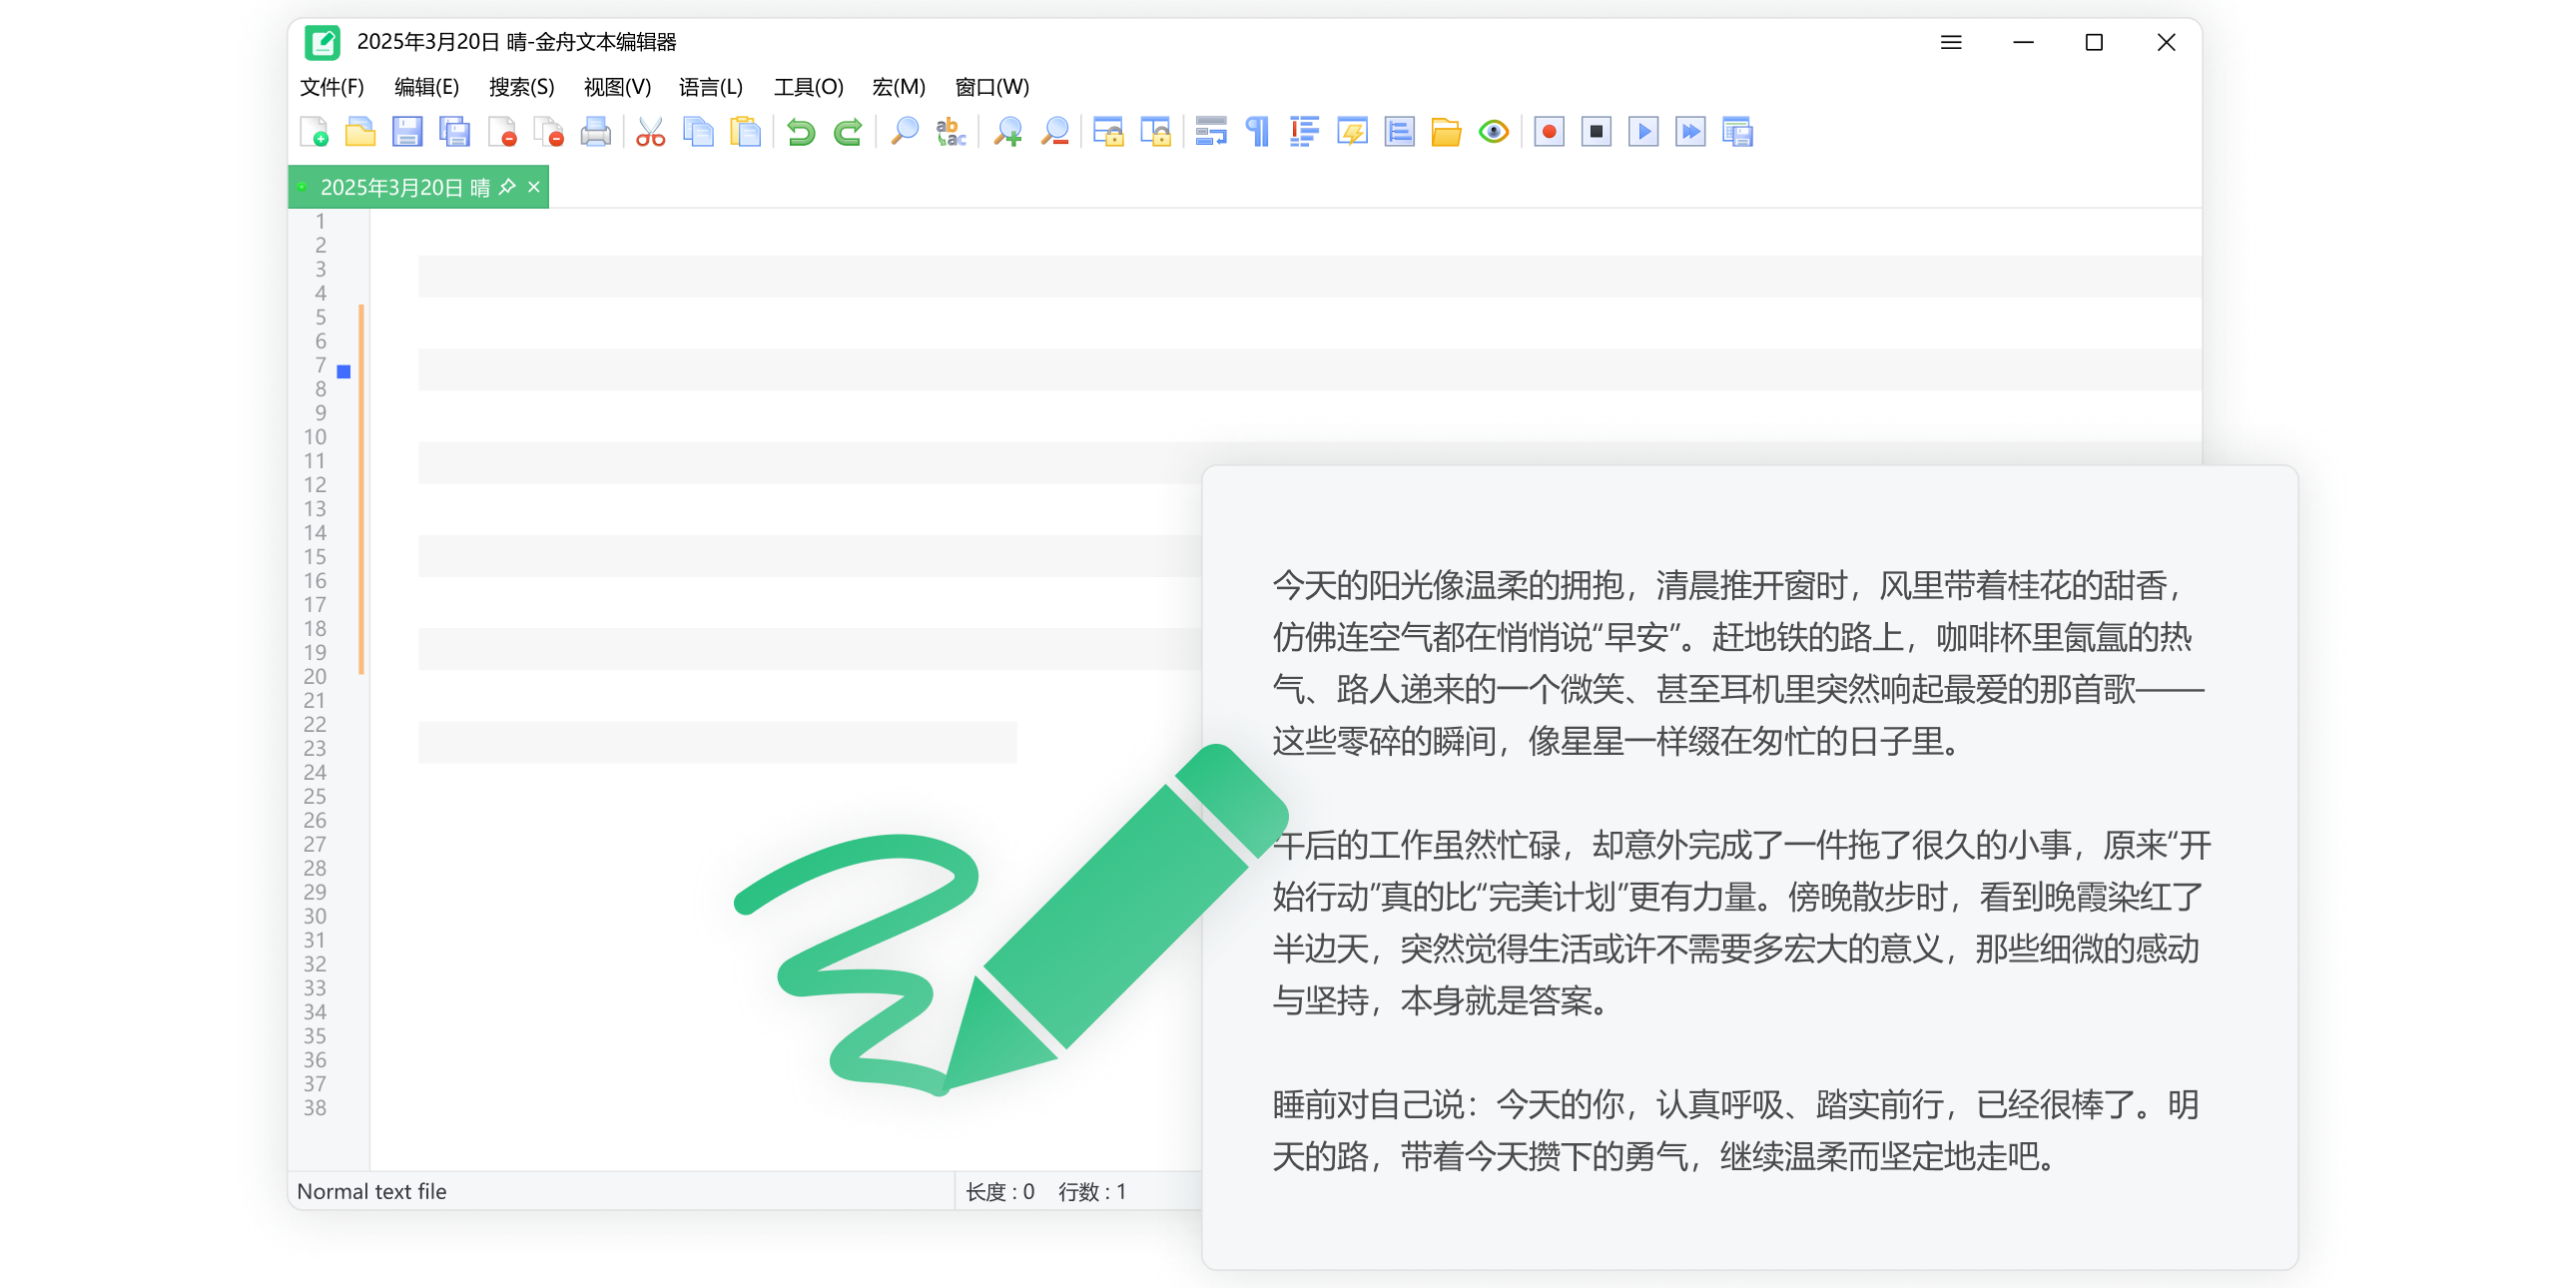Pin the 2025年3月20日 晴 tab
This screenshot has width=2576, height=1288.
coord(508,187)
